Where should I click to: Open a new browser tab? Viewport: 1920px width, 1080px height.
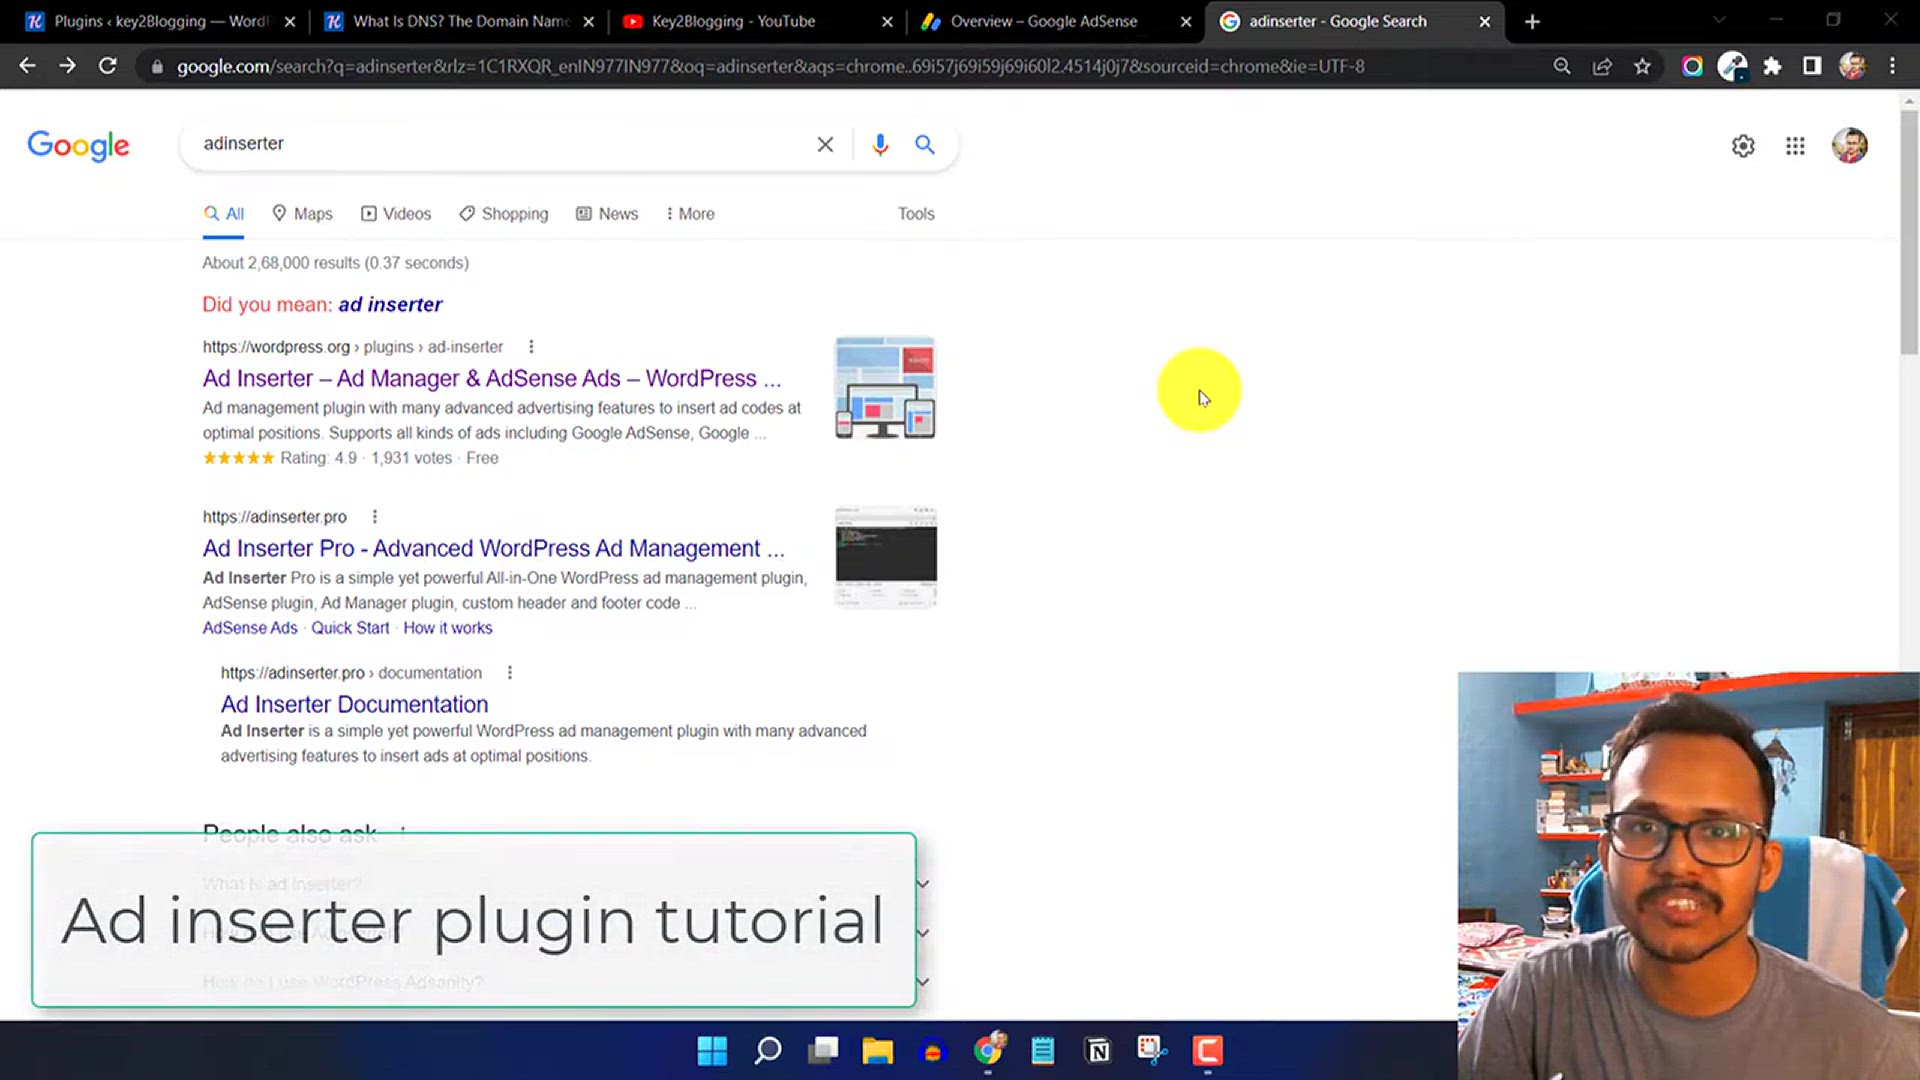click(x=1532, y=21)
